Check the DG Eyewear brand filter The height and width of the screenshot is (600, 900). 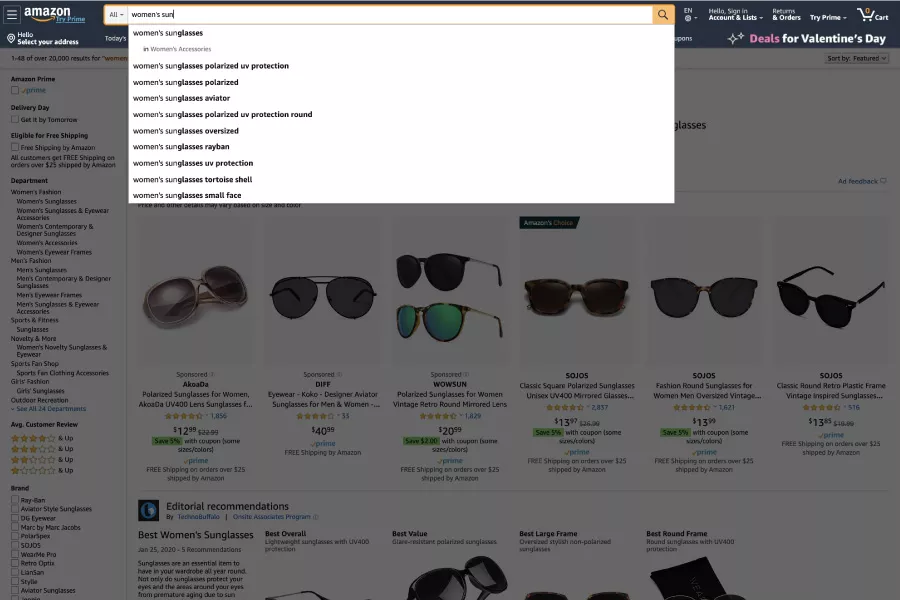15,518
